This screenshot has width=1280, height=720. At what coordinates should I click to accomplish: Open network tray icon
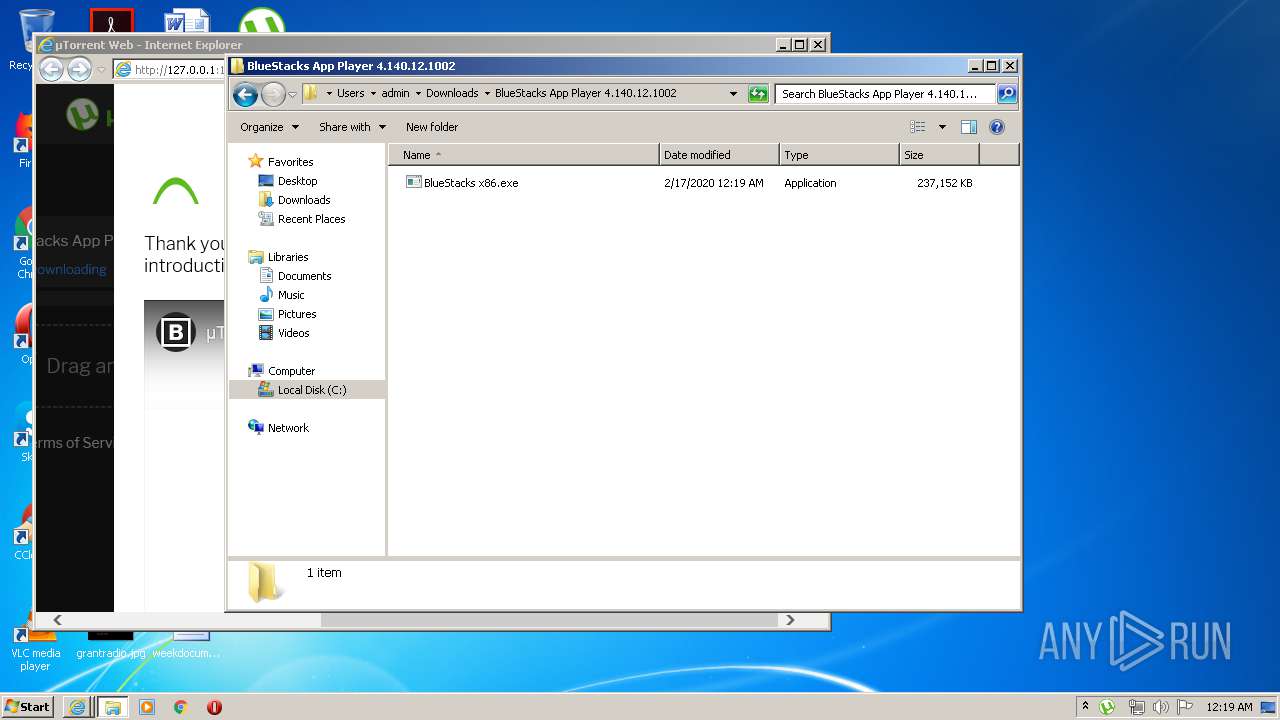1136,707
